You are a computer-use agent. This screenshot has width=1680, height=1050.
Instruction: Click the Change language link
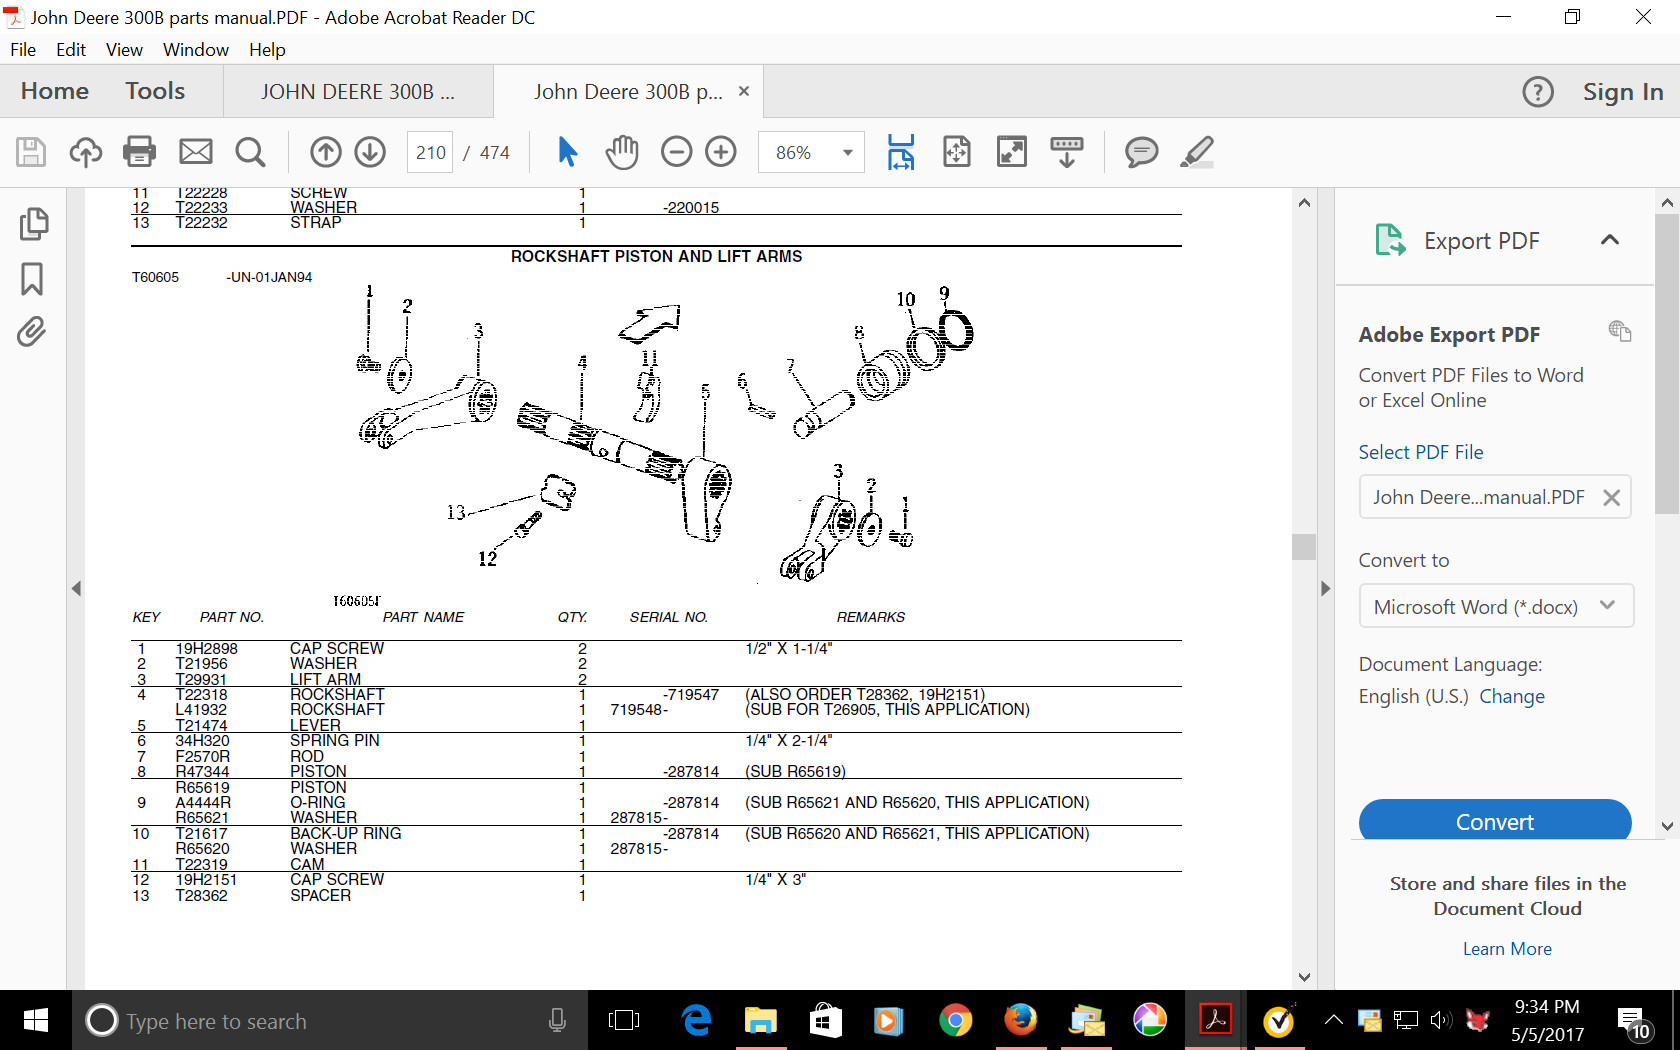pyautogui.click(x=1511, y=696)
